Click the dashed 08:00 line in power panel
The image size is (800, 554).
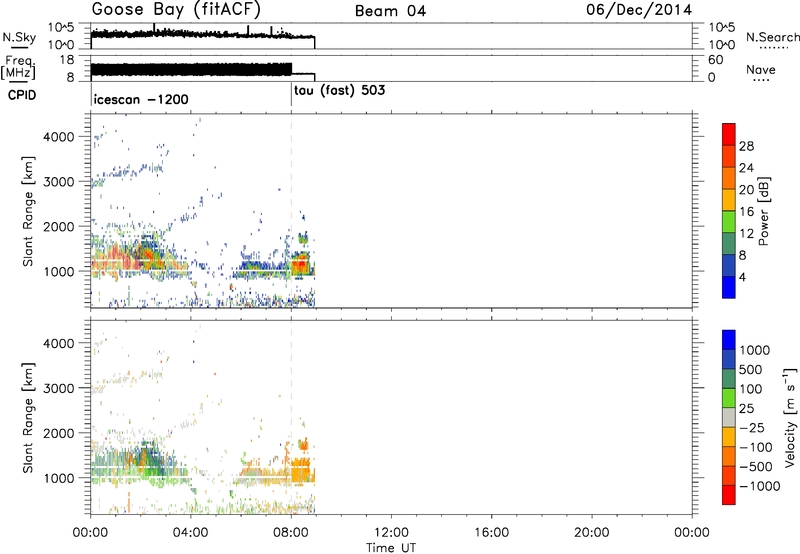[x=291, y=211]
